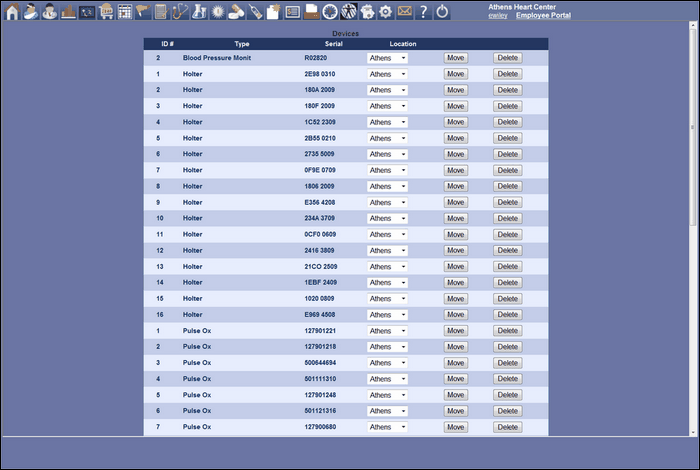Open the settings gear icon
Viewport: 700px width, 470px height.
pos(385,12)
